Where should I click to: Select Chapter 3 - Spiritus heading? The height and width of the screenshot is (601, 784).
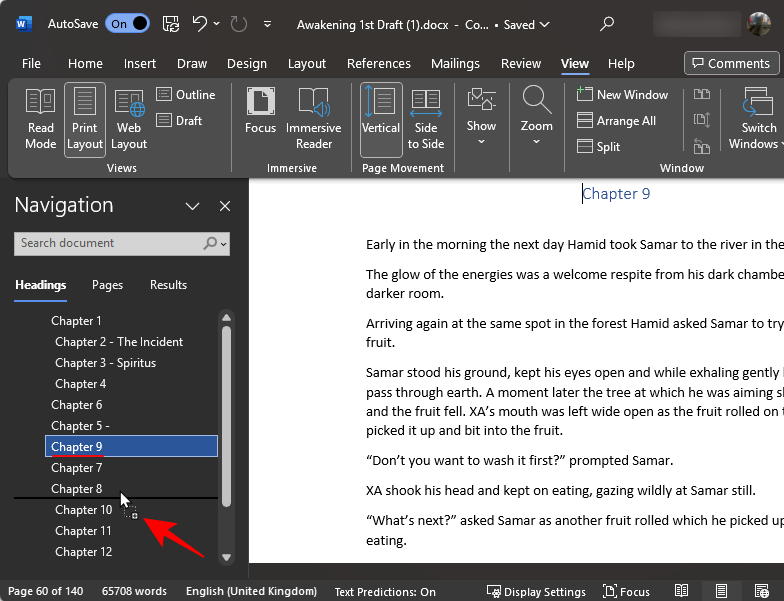tap(105, 363)
